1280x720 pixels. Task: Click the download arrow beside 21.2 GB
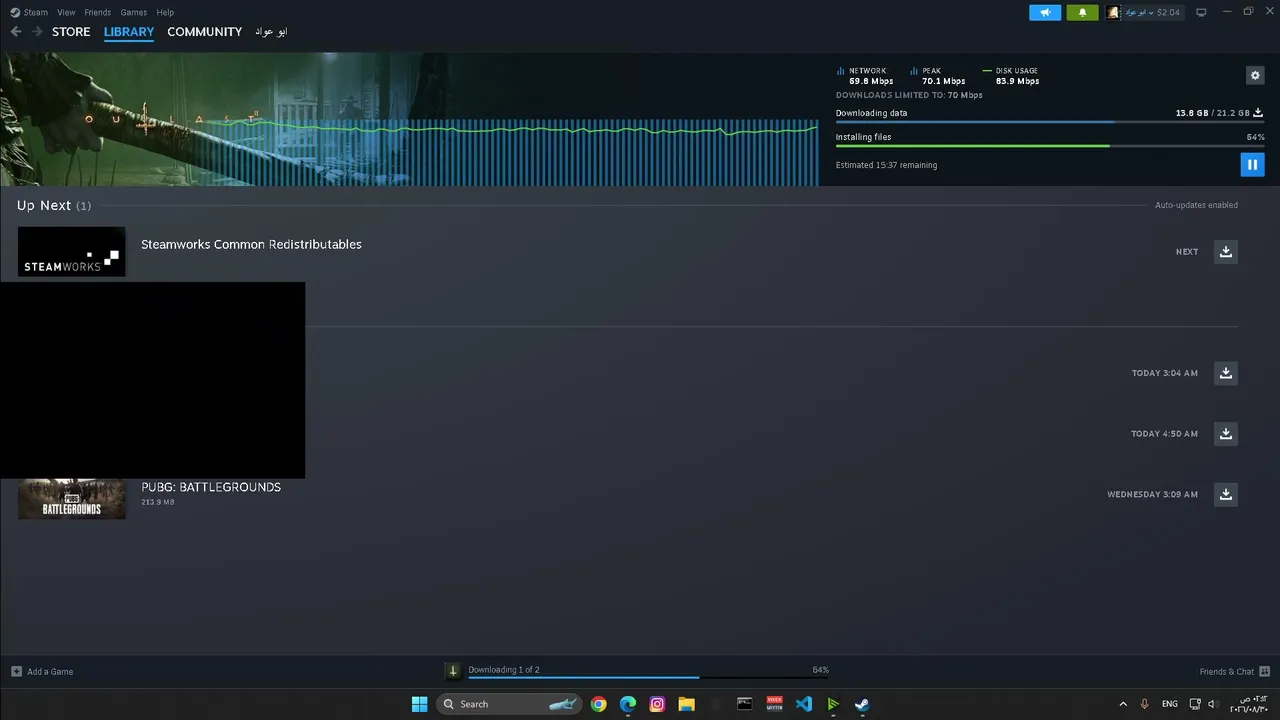pyautogui.click(x=1258, y=113)
